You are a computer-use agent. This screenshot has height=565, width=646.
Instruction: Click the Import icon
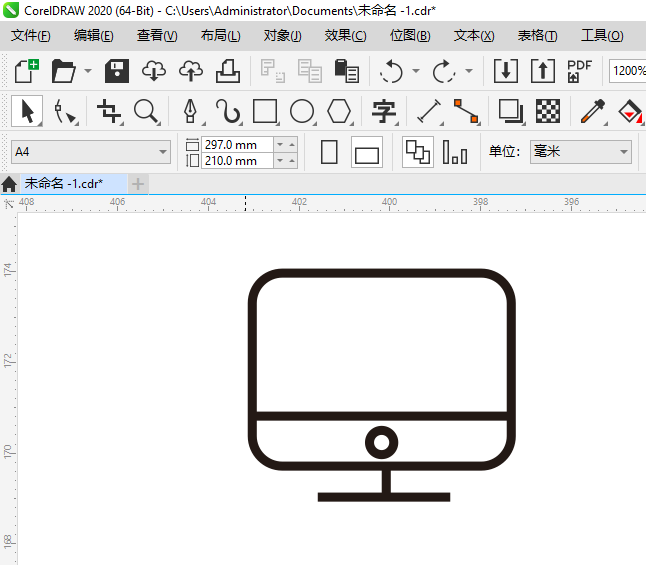[506, 71]
